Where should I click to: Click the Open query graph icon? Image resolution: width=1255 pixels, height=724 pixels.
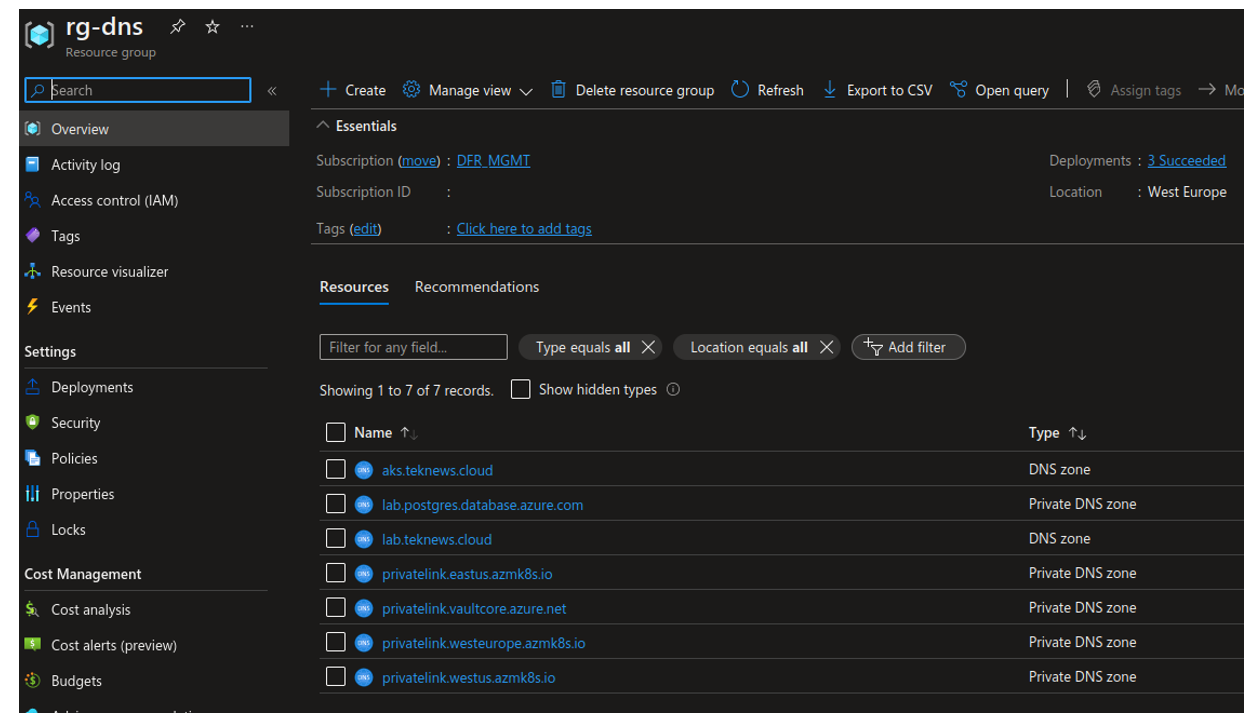(x=958, y=89)
